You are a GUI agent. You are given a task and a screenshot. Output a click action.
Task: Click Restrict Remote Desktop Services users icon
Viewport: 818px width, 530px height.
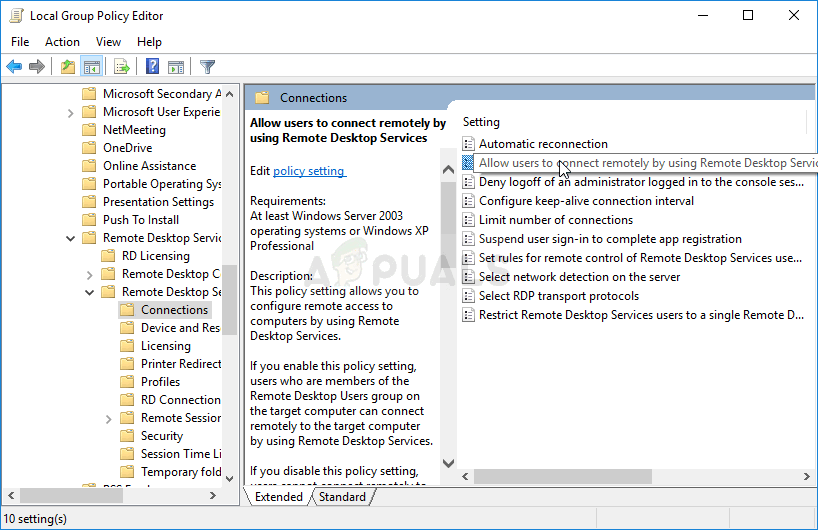(x=468, y=315)
